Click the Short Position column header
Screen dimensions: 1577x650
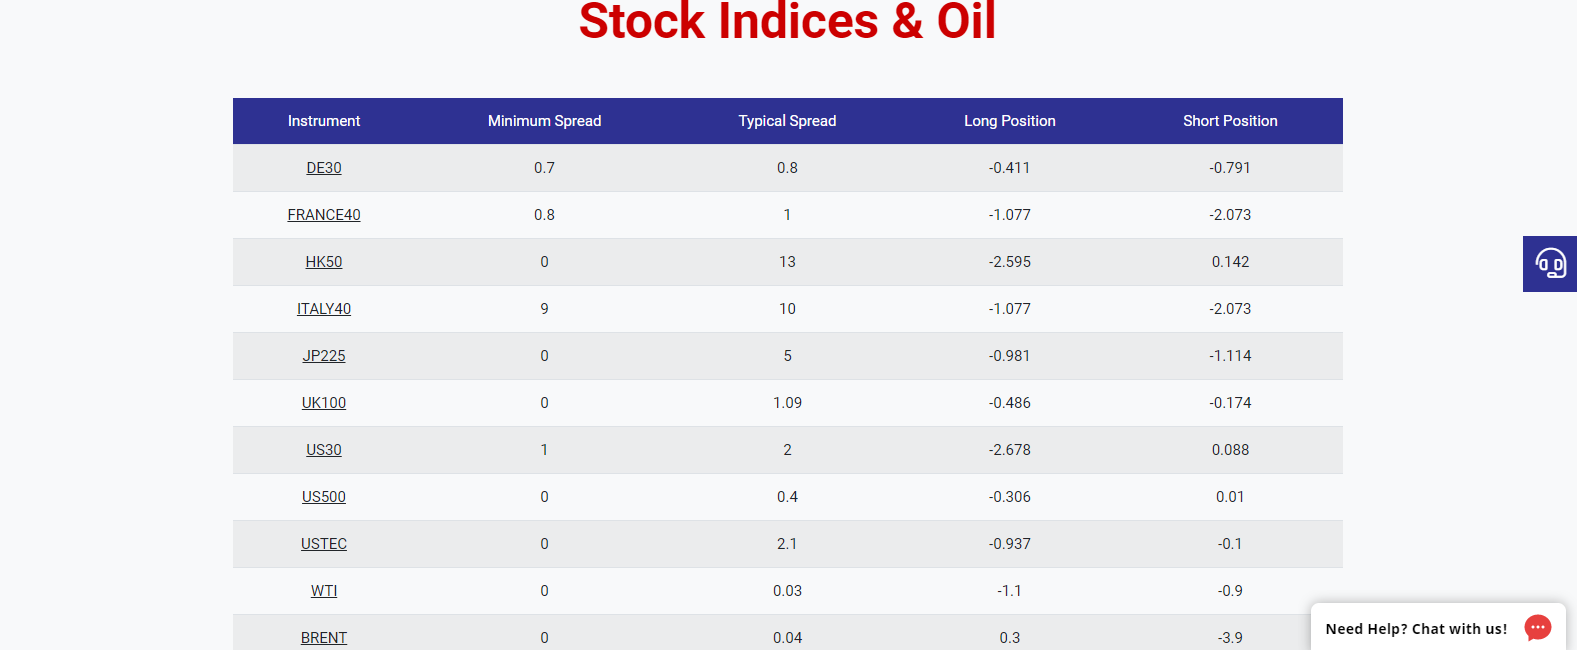point(1230,121)
